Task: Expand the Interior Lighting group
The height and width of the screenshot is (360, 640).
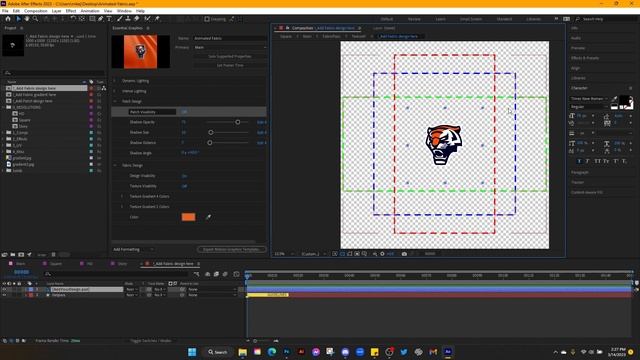Action: (x=115, y=91)
